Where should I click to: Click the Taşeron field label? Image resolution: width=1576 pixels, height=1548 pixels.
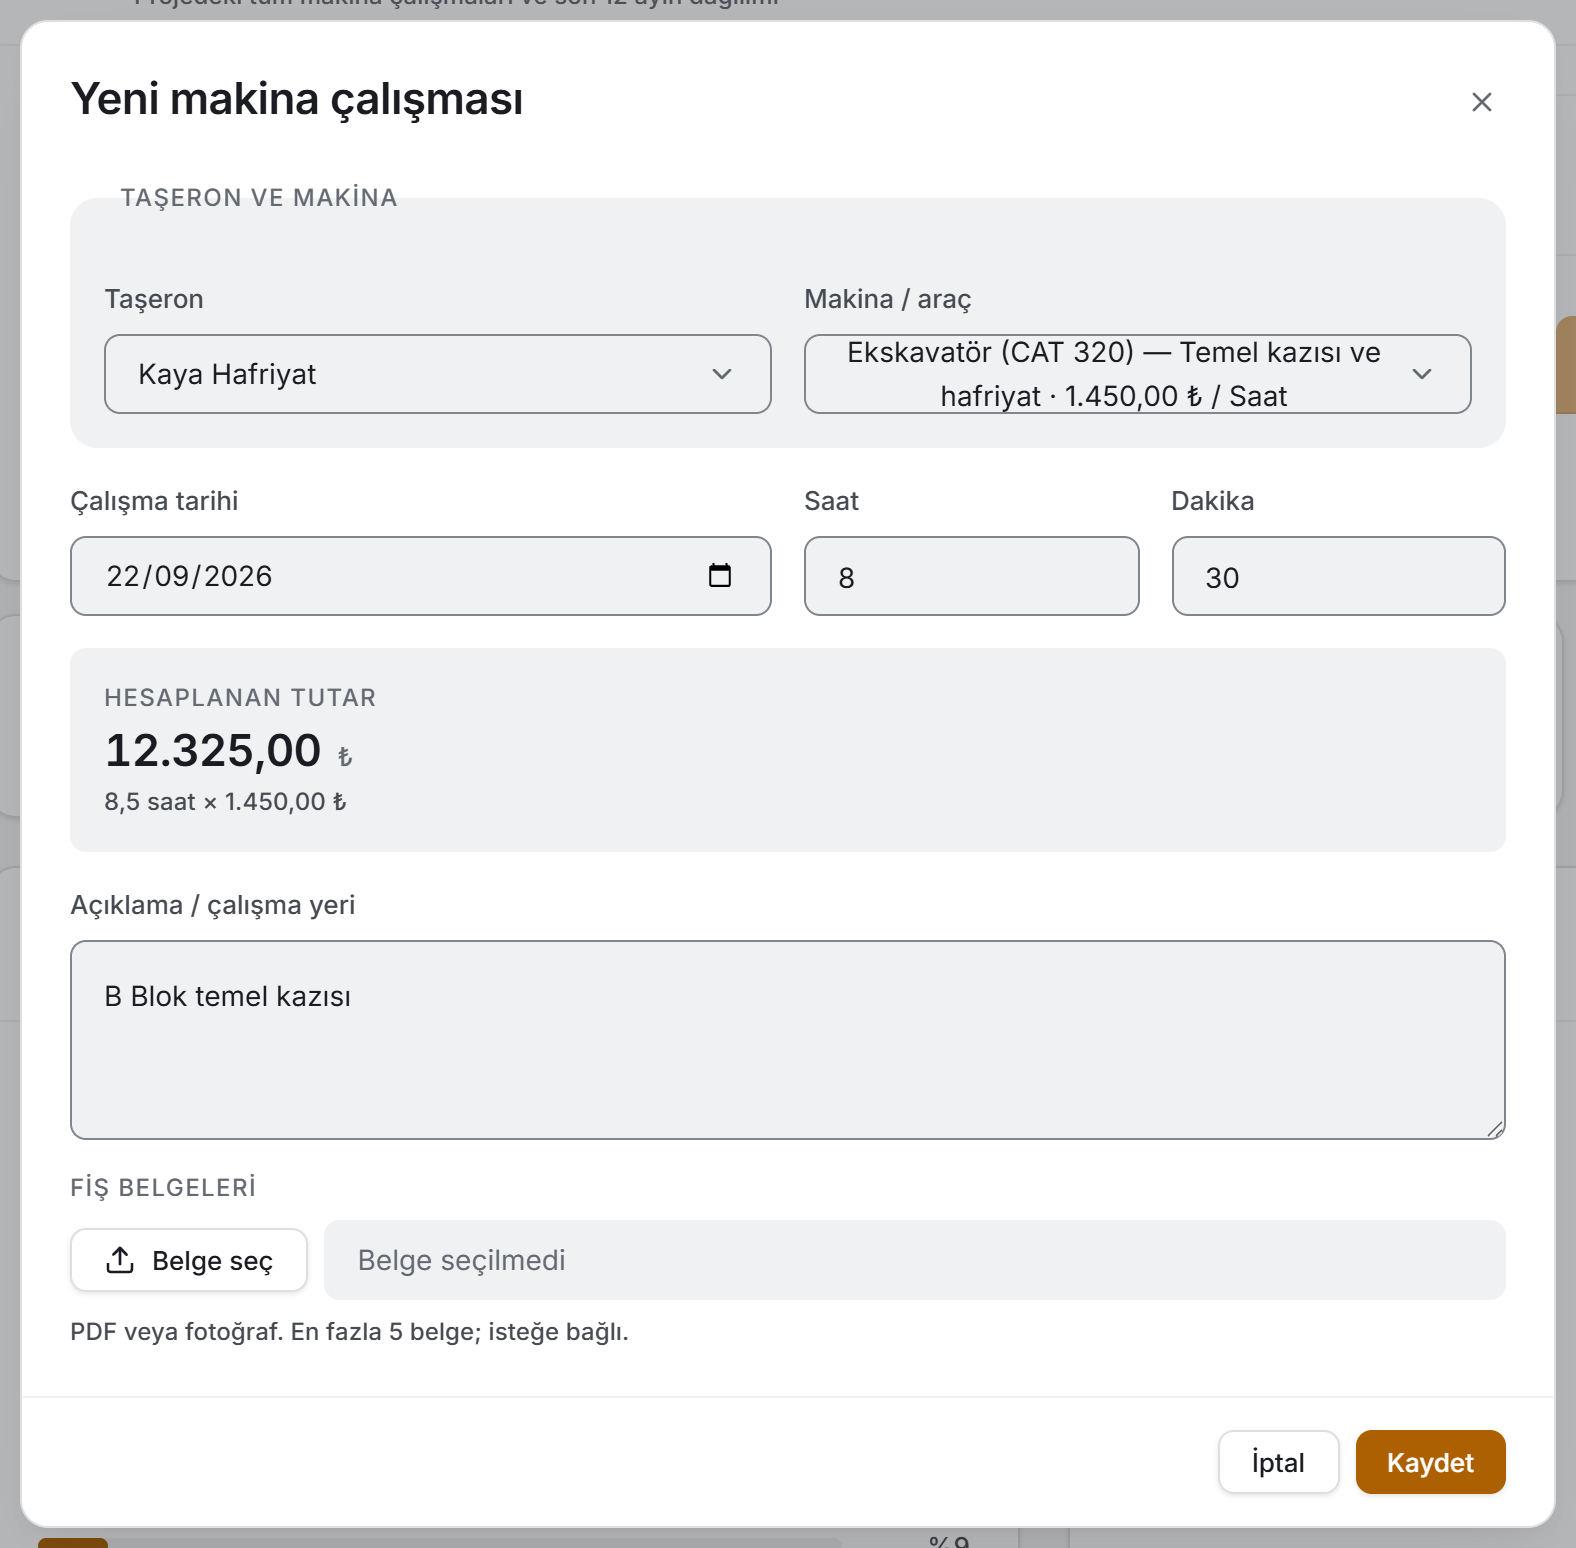coord(154,299)
